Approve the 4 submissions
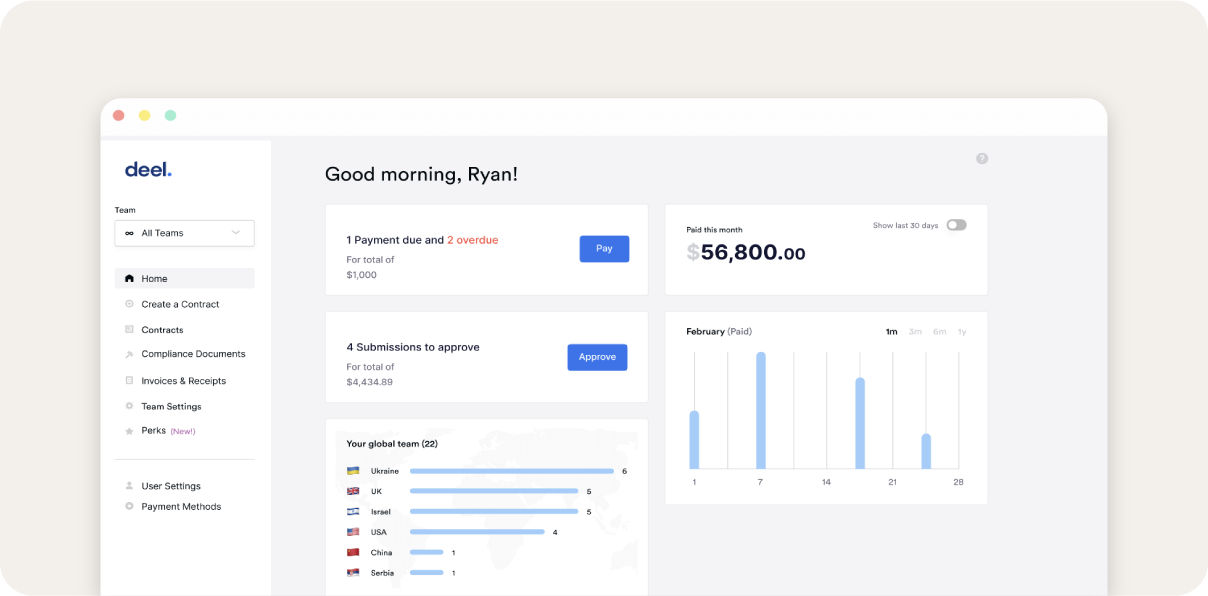 [x=597, y=357]
